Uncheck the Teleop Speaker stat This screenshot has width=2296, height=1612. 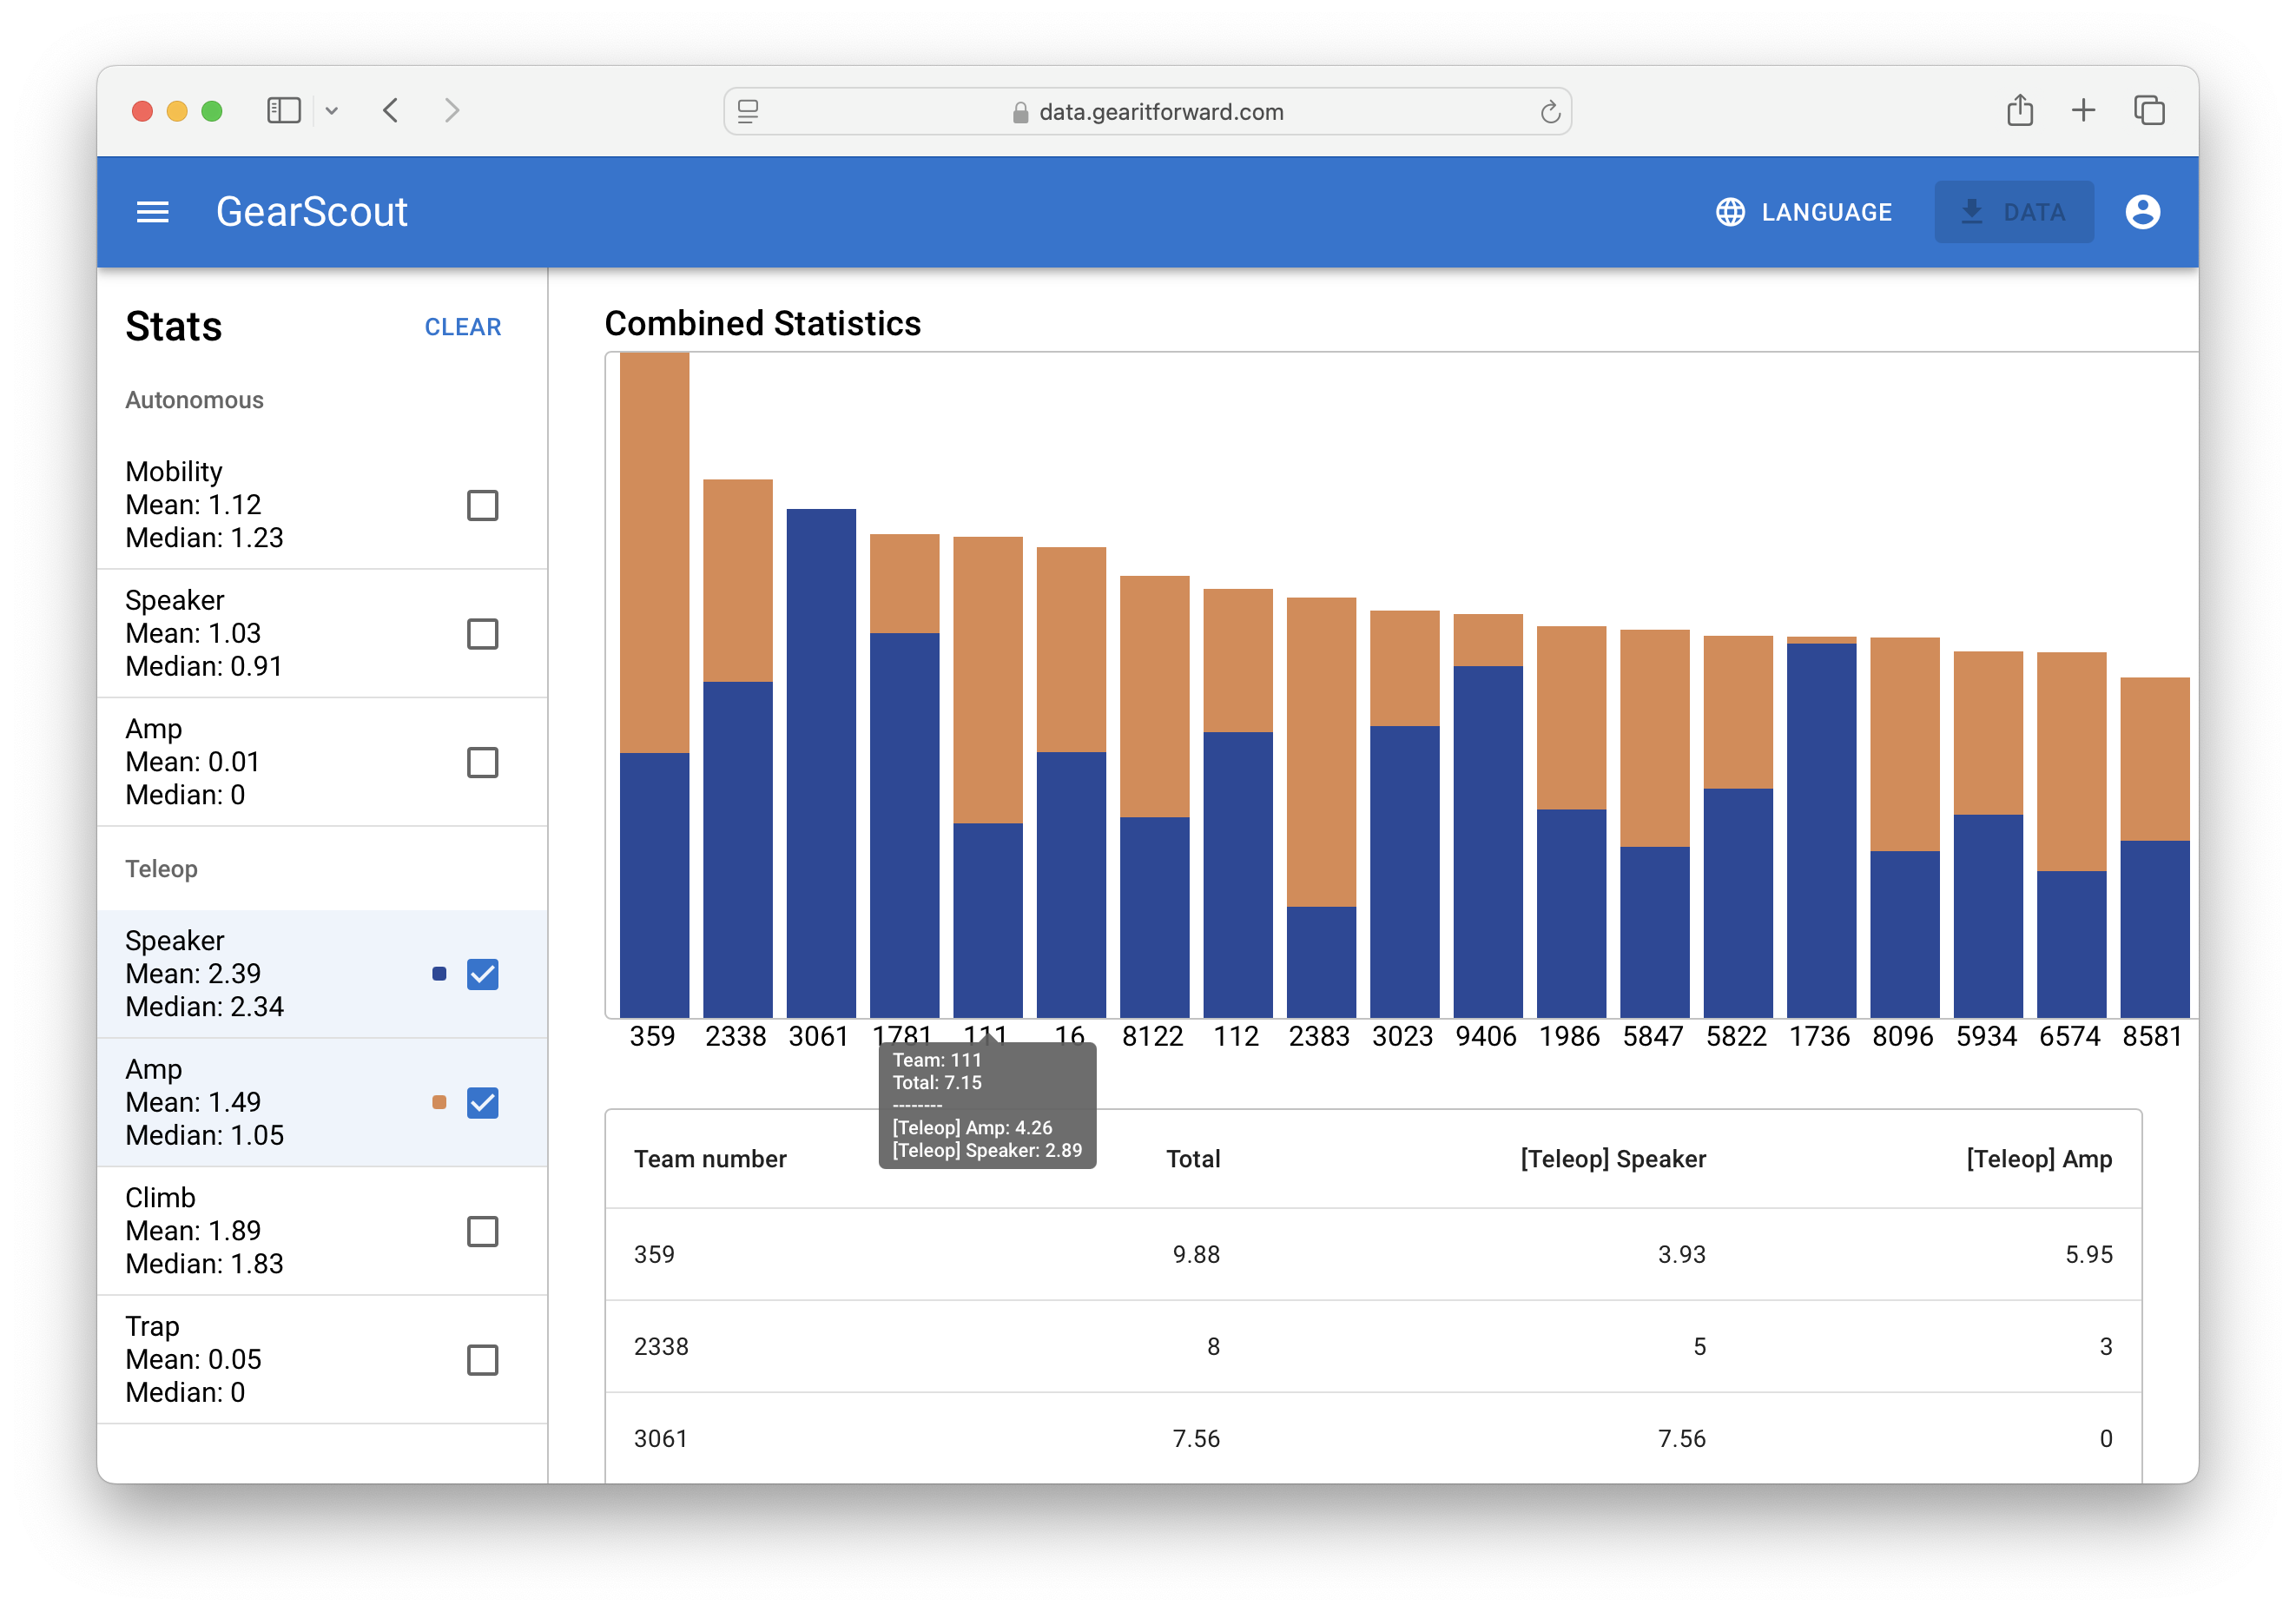coord(482,974)
